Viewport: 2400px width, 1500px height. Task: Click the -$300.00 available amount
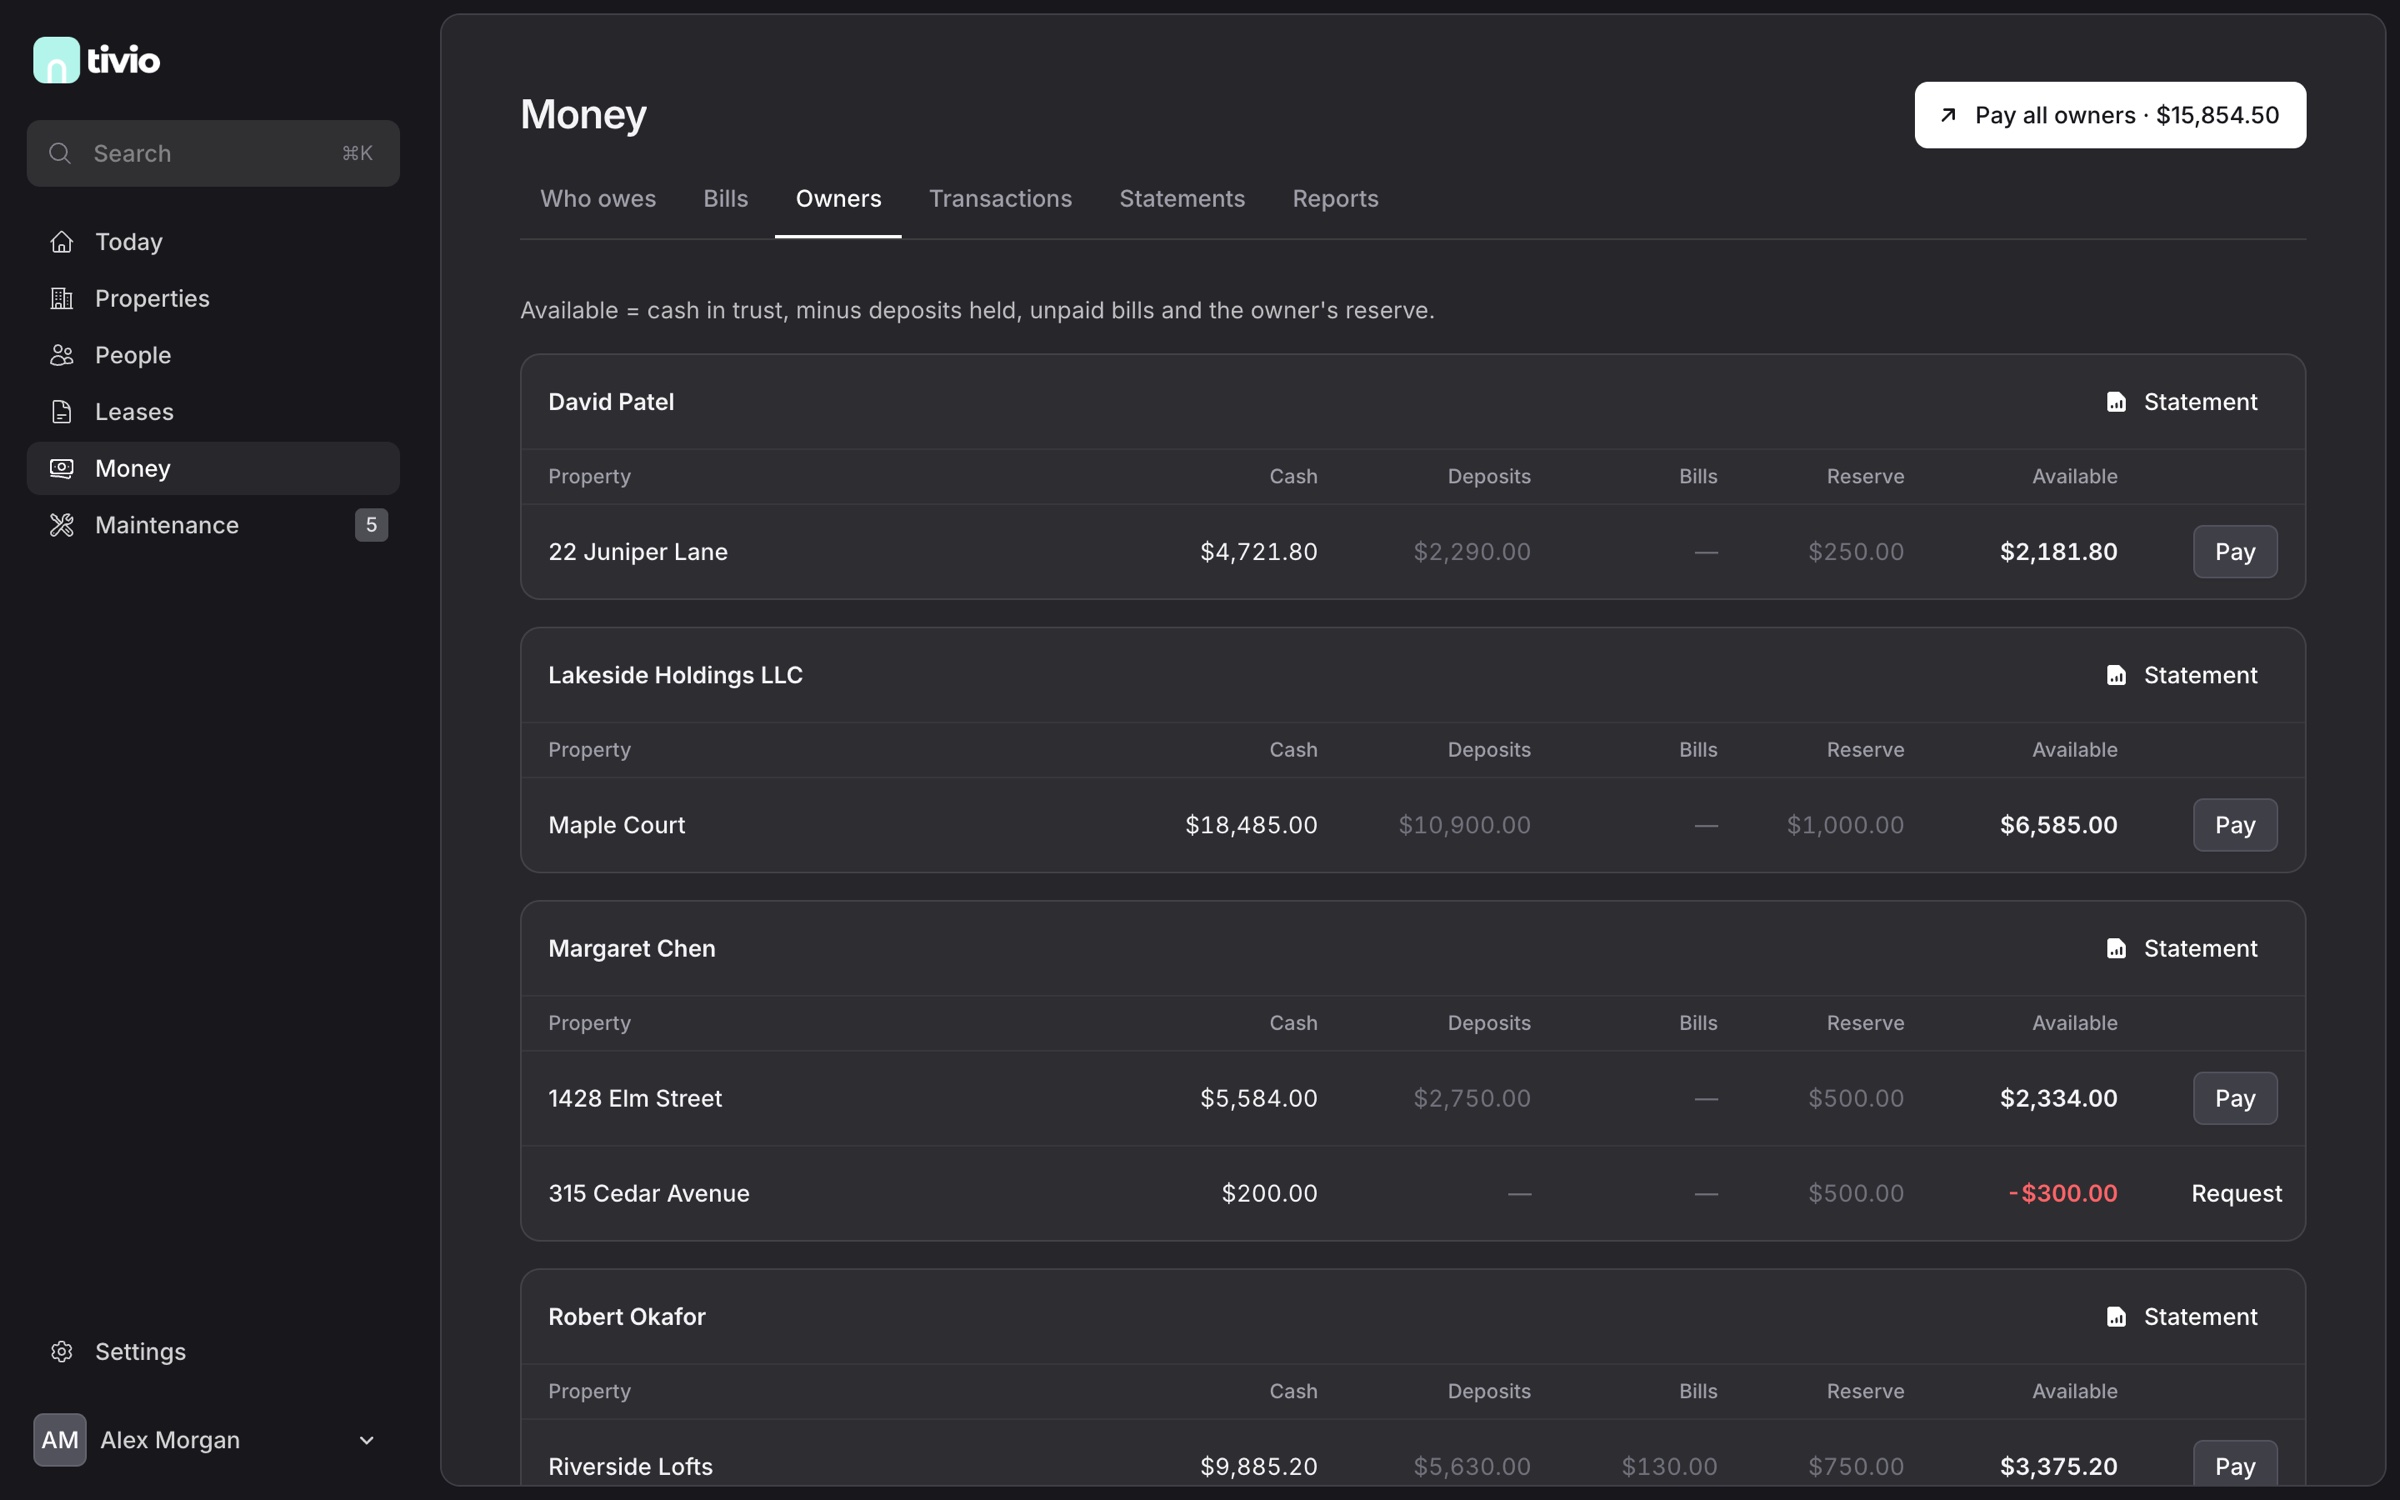click(2063, 1193)
